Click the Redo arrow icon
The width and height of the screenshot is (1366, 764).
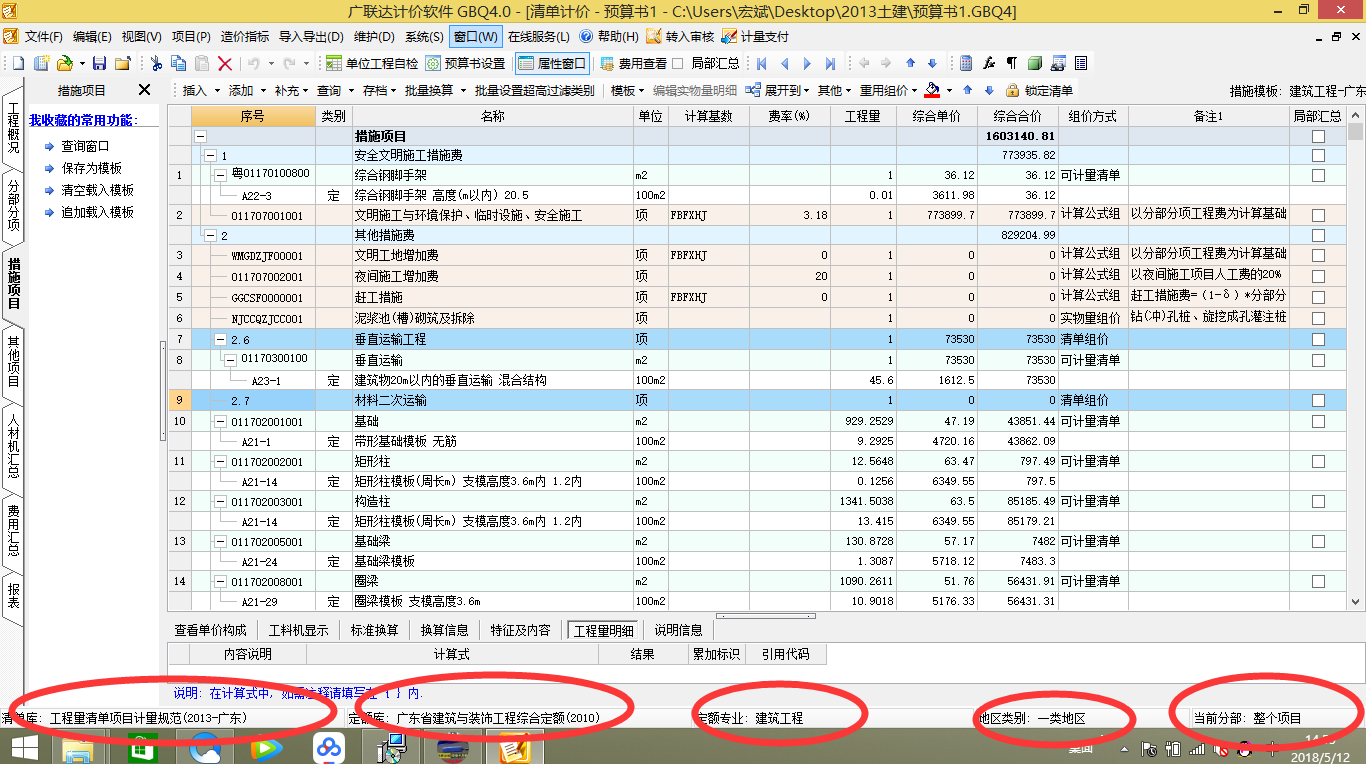pos(289,63)
